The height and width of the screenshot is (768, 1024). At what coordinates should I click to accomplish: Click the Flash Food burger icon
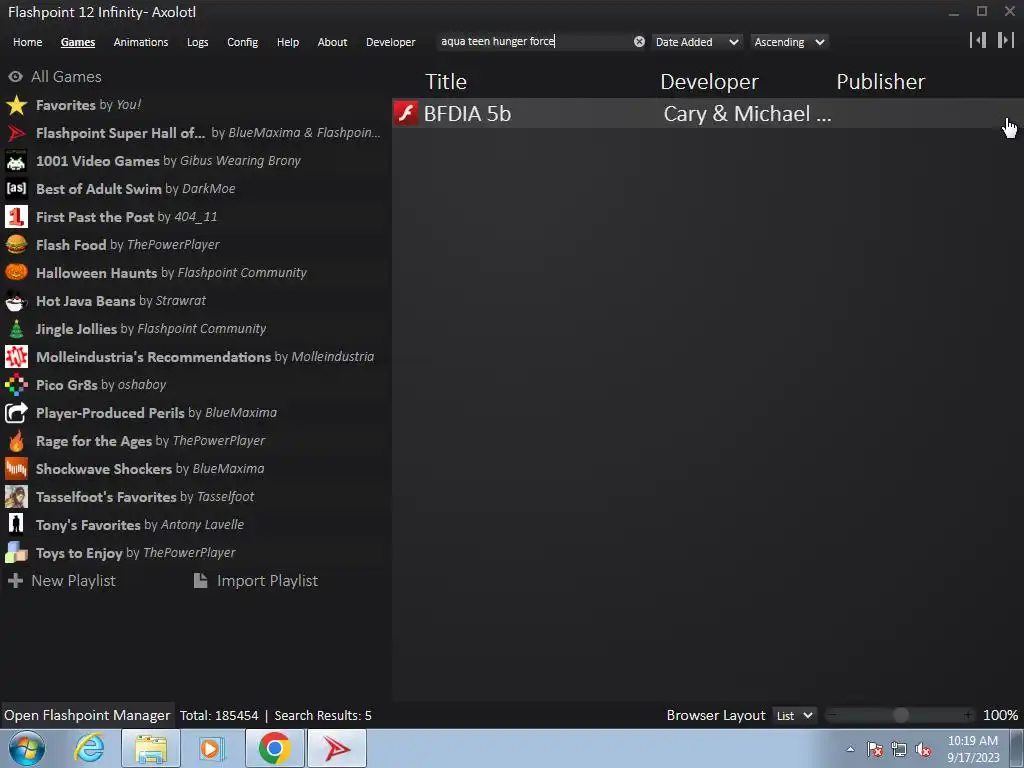click(x=16, y=245)
